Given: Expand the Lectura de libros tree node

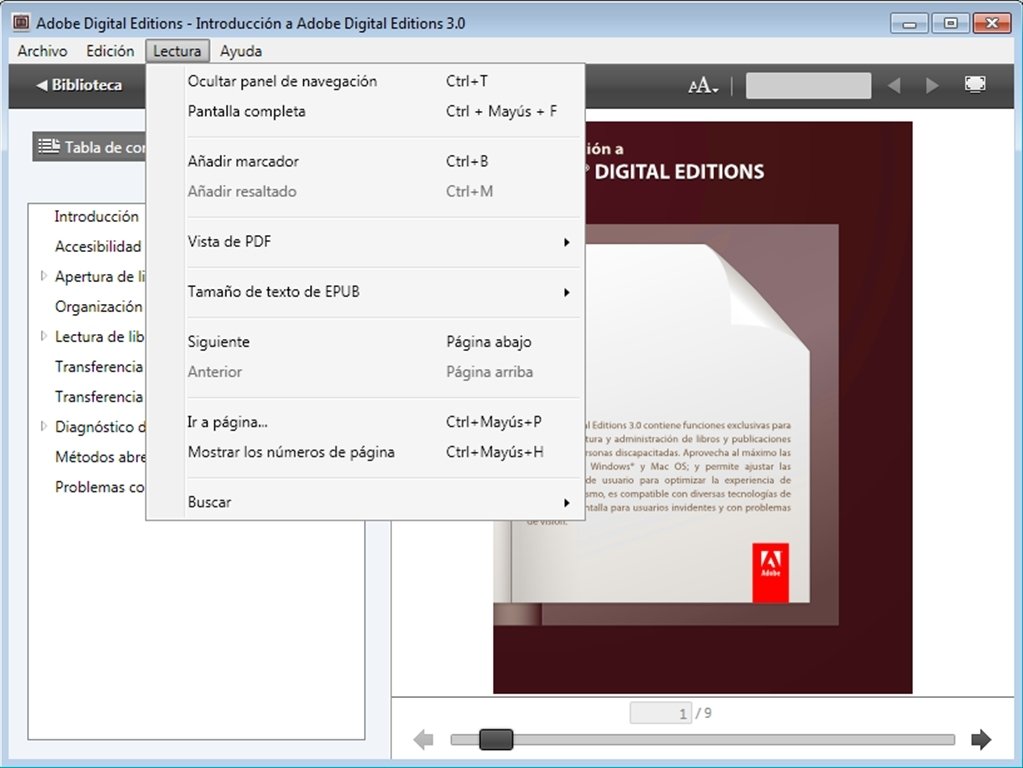Looking at the screenshot, I should tap(44, 336).
